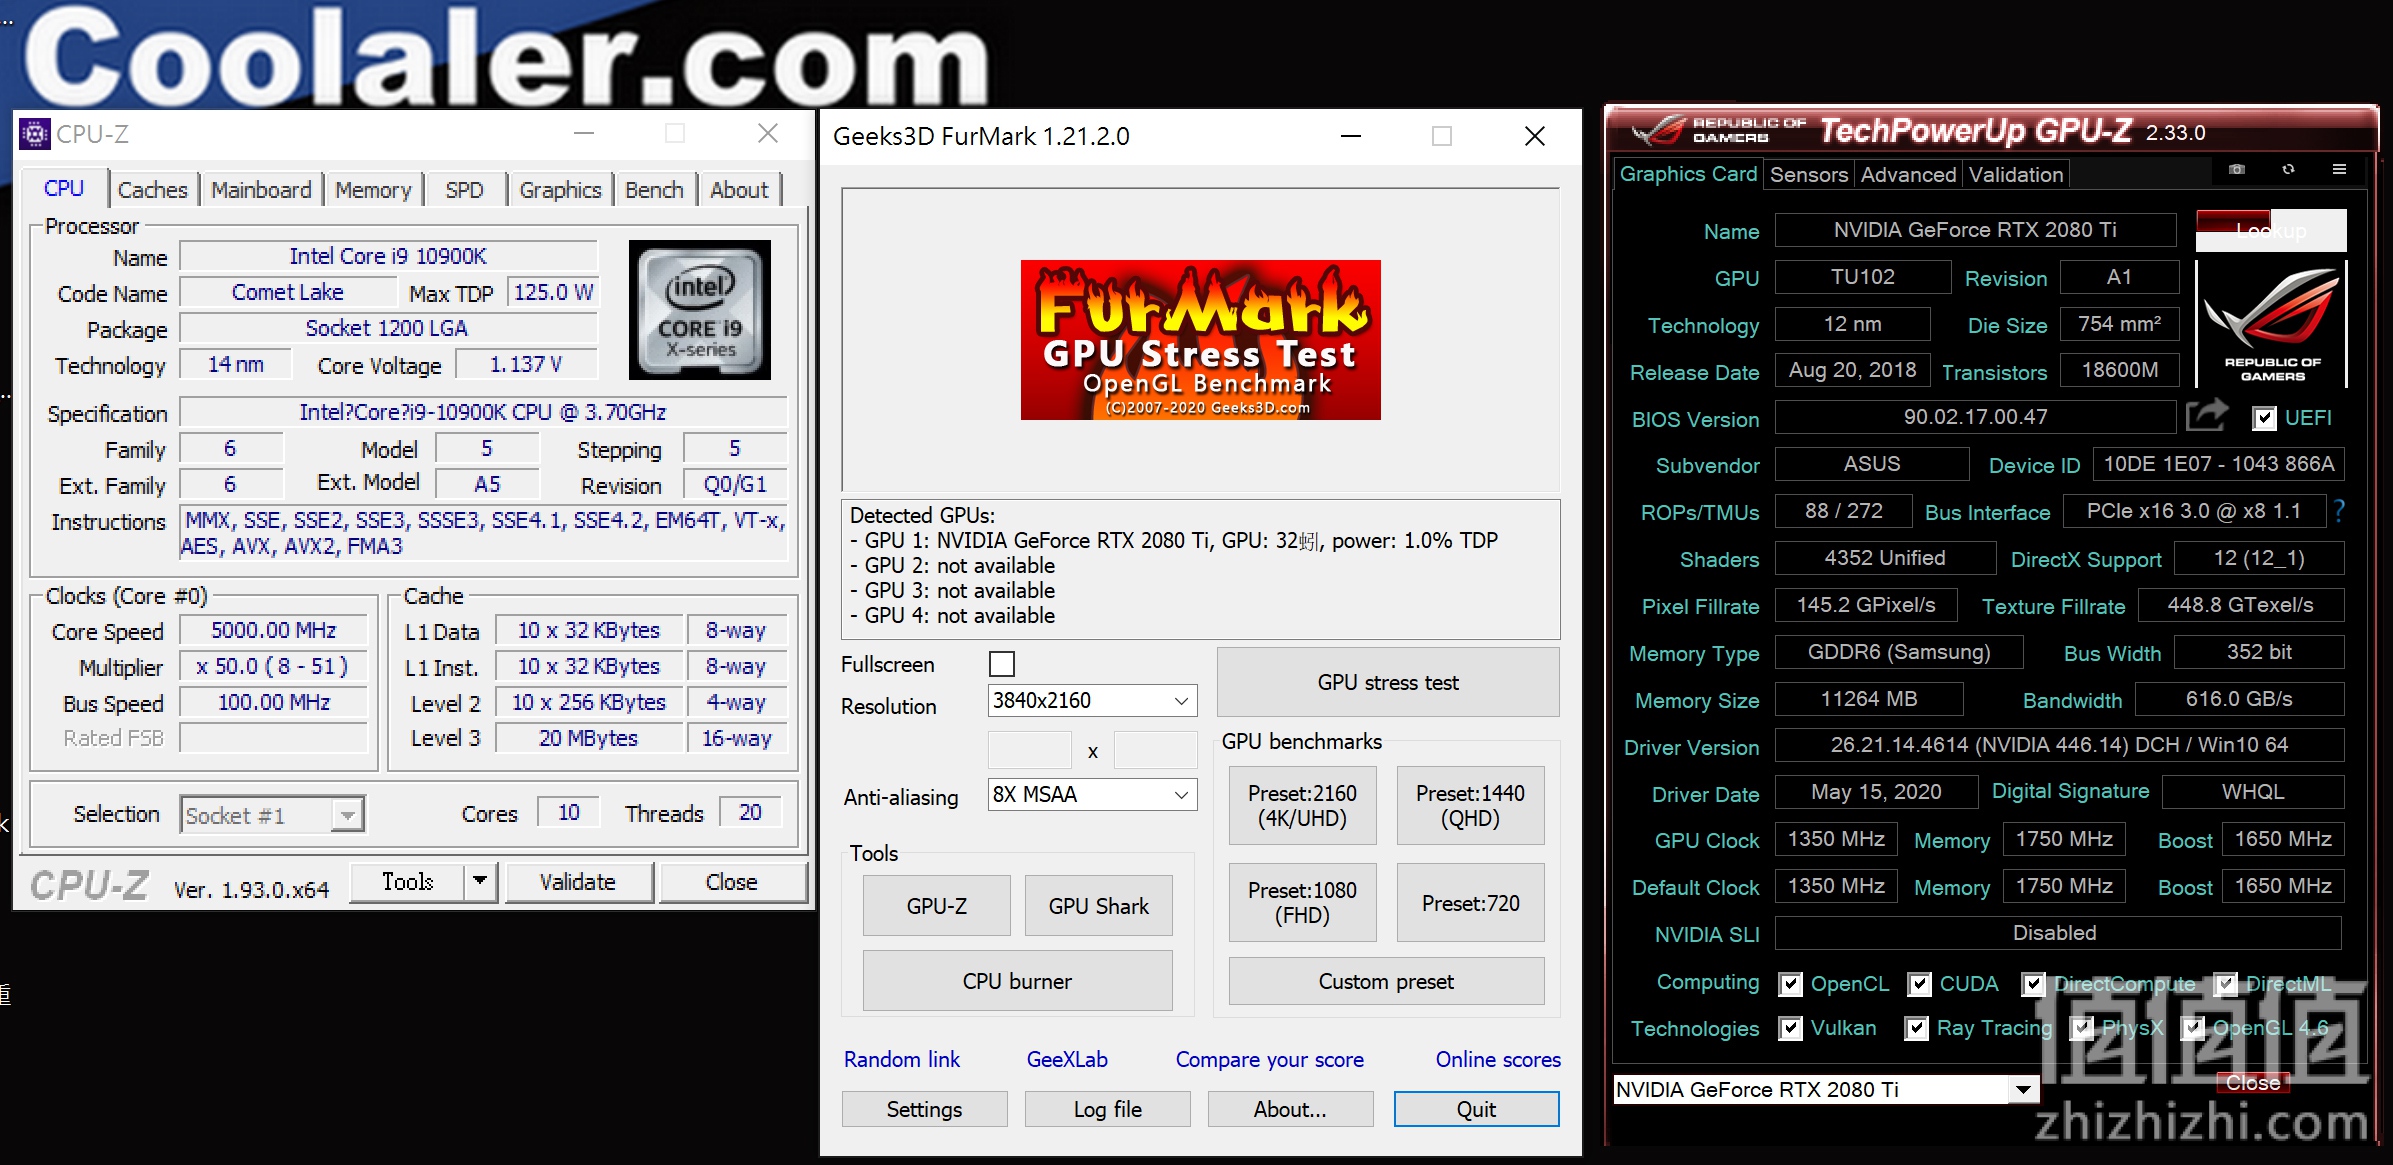The width and height of the screenshot is (2393, 1165).
Task: Launch GPU Shark tool
Action: [x=1098, y=905]
